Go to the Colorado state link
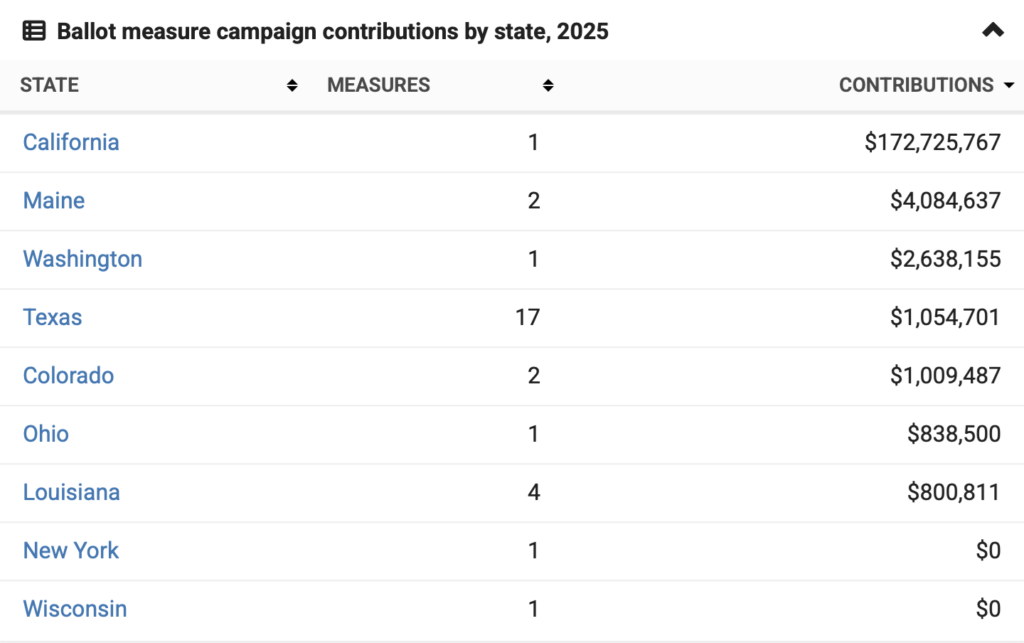The image size is (1024, 643). pos(69,376)
